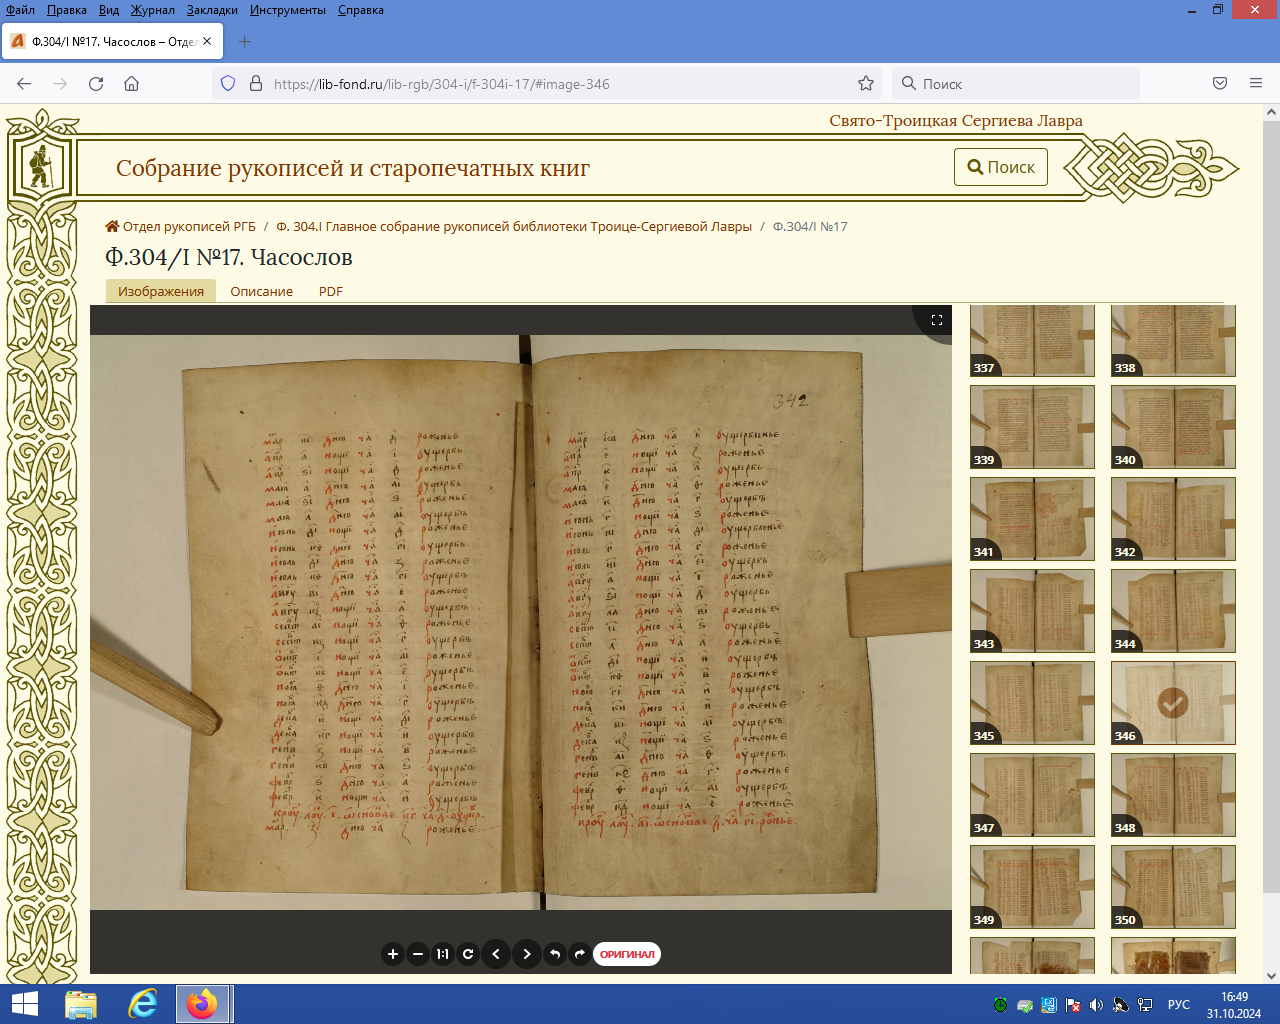Zoom in with the plus button

coord(393,954)
